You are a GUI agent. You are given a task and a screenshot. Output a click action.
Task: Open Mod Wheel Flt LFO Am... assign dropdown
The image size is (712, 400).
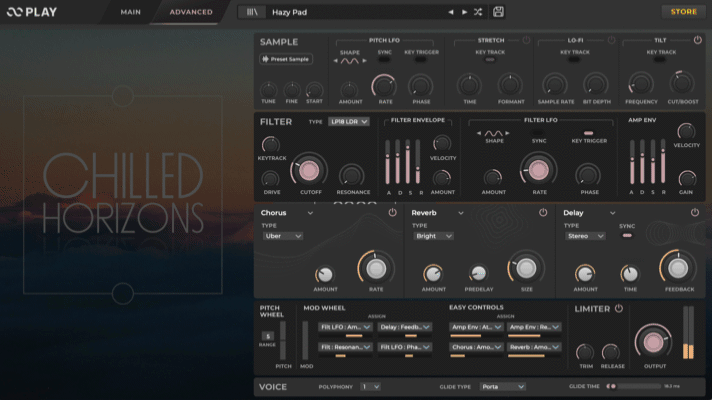[345, 327]
